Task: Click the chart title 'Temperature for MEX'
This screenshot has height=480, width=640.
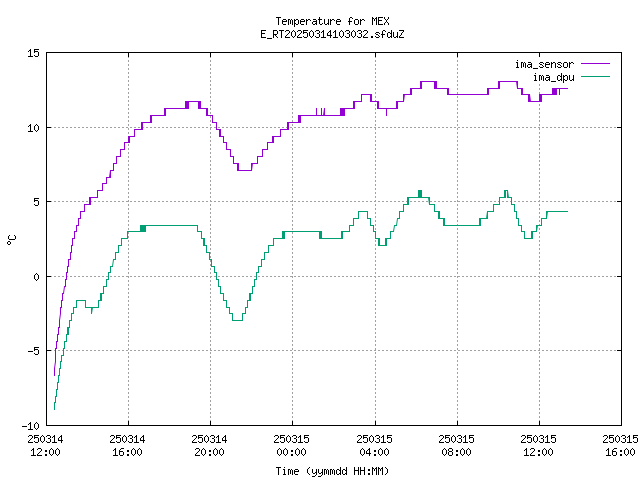Action: point(332,21)
